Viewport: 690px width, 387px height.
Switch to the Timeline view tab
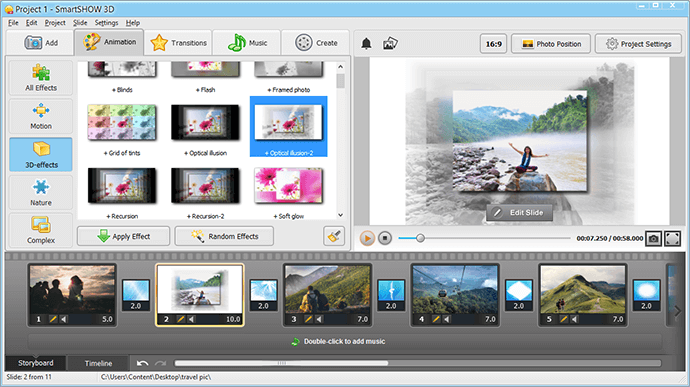(x=98, y=363)
